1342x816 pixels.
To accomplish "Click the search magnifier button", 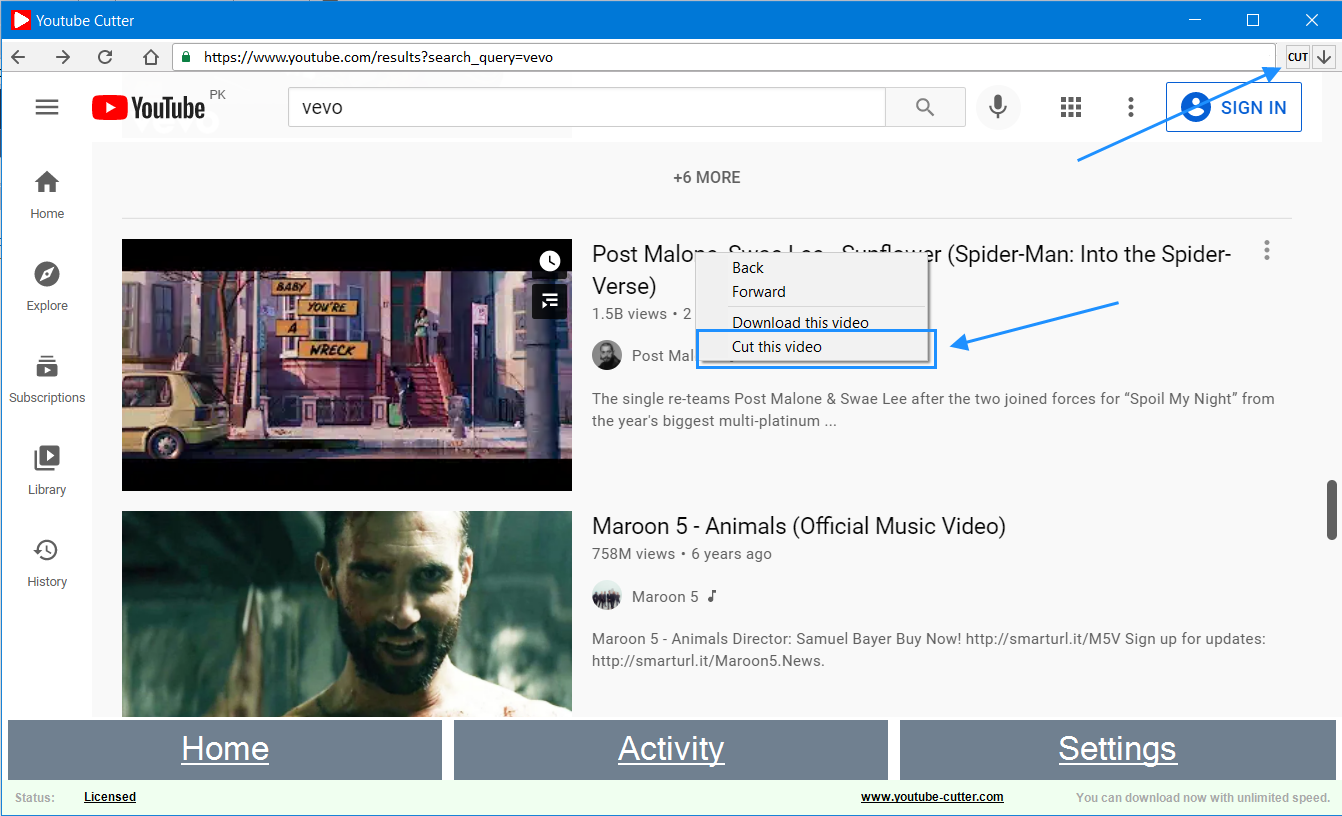I will click(x=925, y=107).
